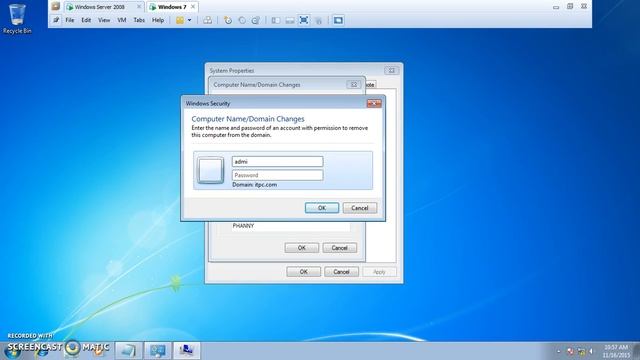
Task: Click Cancel in System Properties window
Action: click(341, 272)
